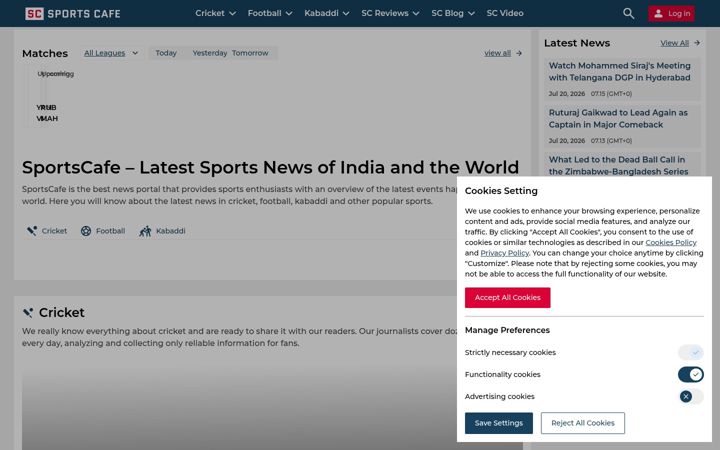Click Latest News View All link
720x450 pixels.
(x=675, y=43)
